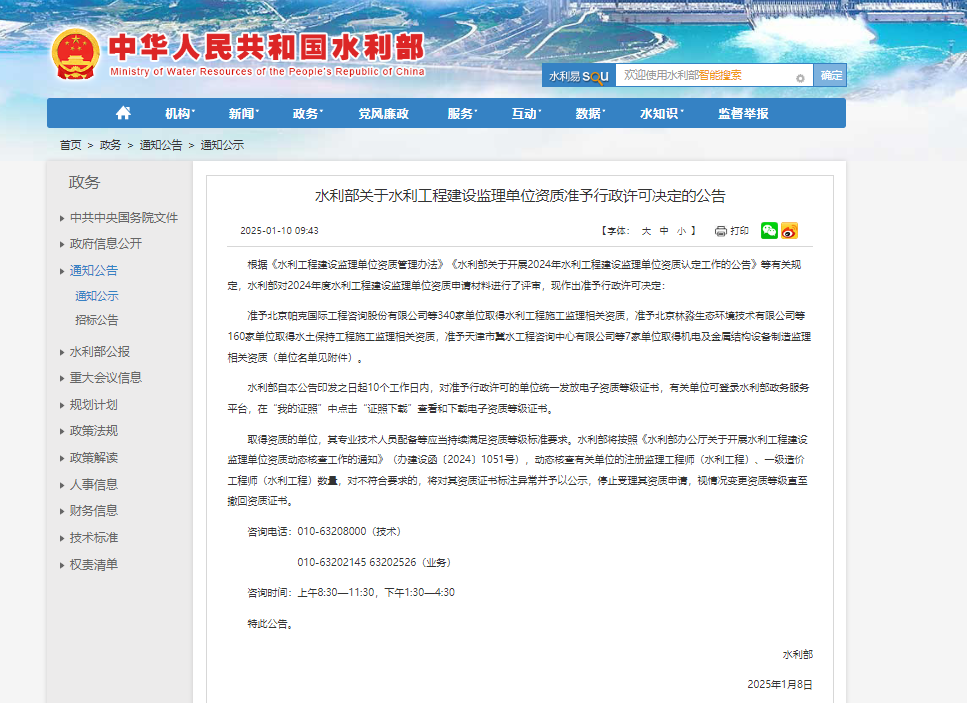967x703 pixels.
Task: Click phone number 010-63208000（技术）
Action: tap(349, 532)
